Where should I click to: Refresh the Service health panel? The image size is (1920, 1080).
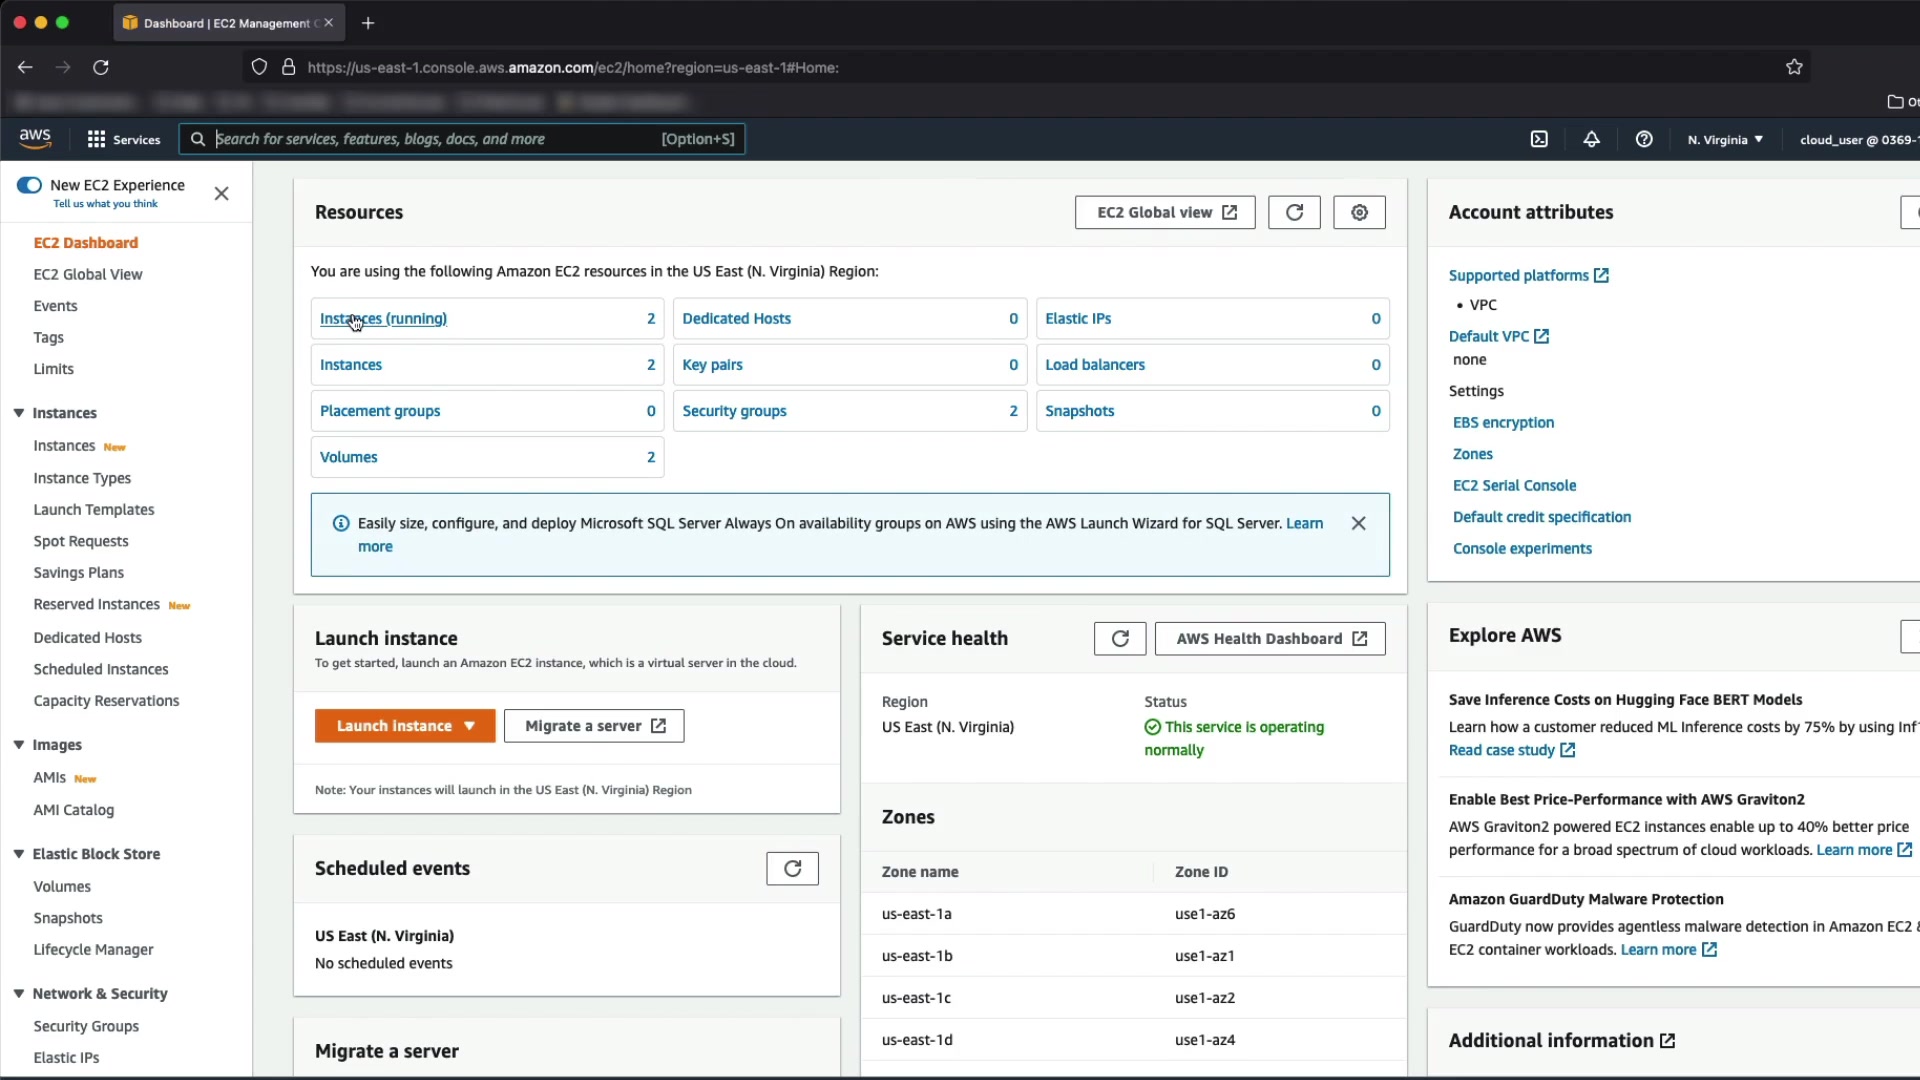[1120, 638]
